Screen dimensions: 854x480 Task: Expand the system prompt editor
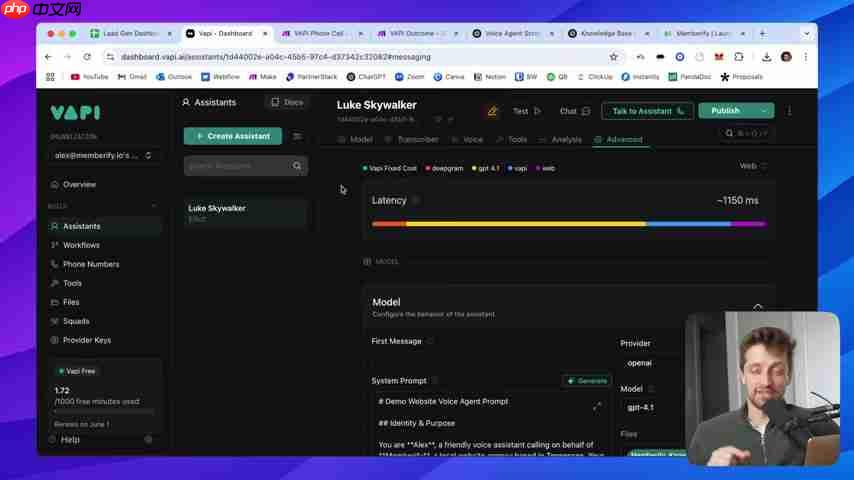pyautogui.click(x=597, y=406)
